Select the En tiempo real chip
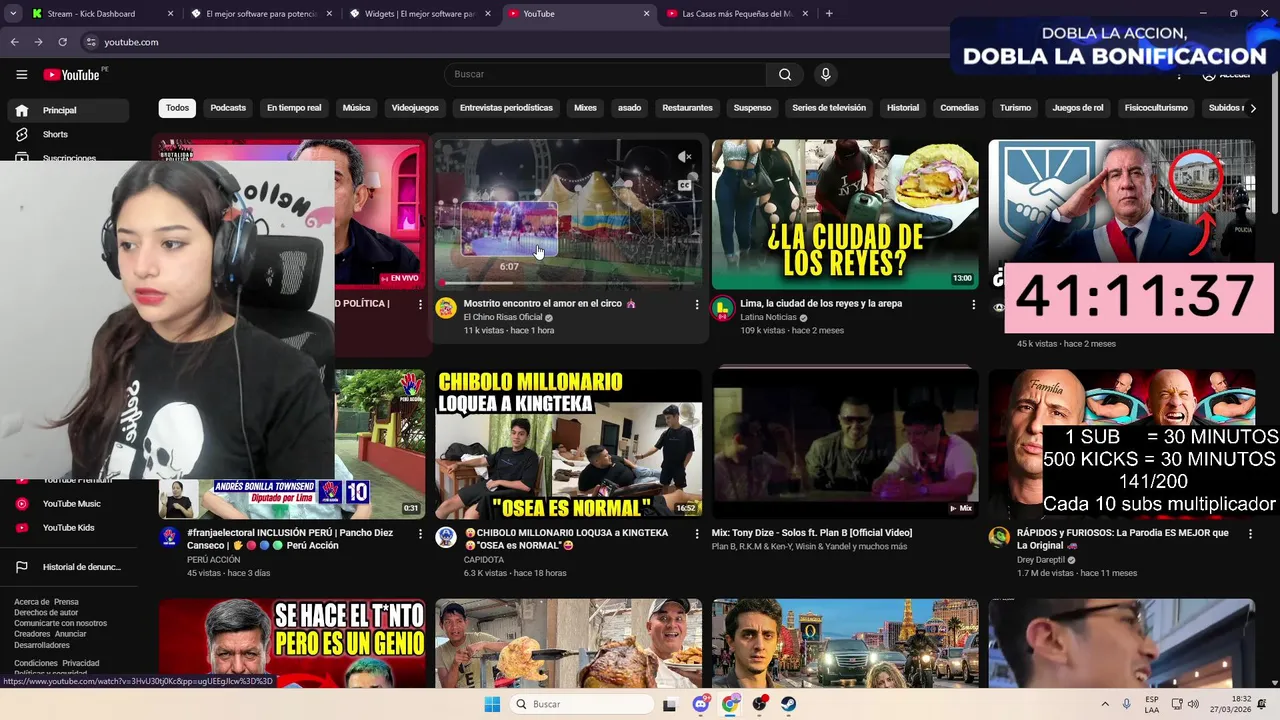Viewport: 1280px width, 720px height. pos(294,108)
